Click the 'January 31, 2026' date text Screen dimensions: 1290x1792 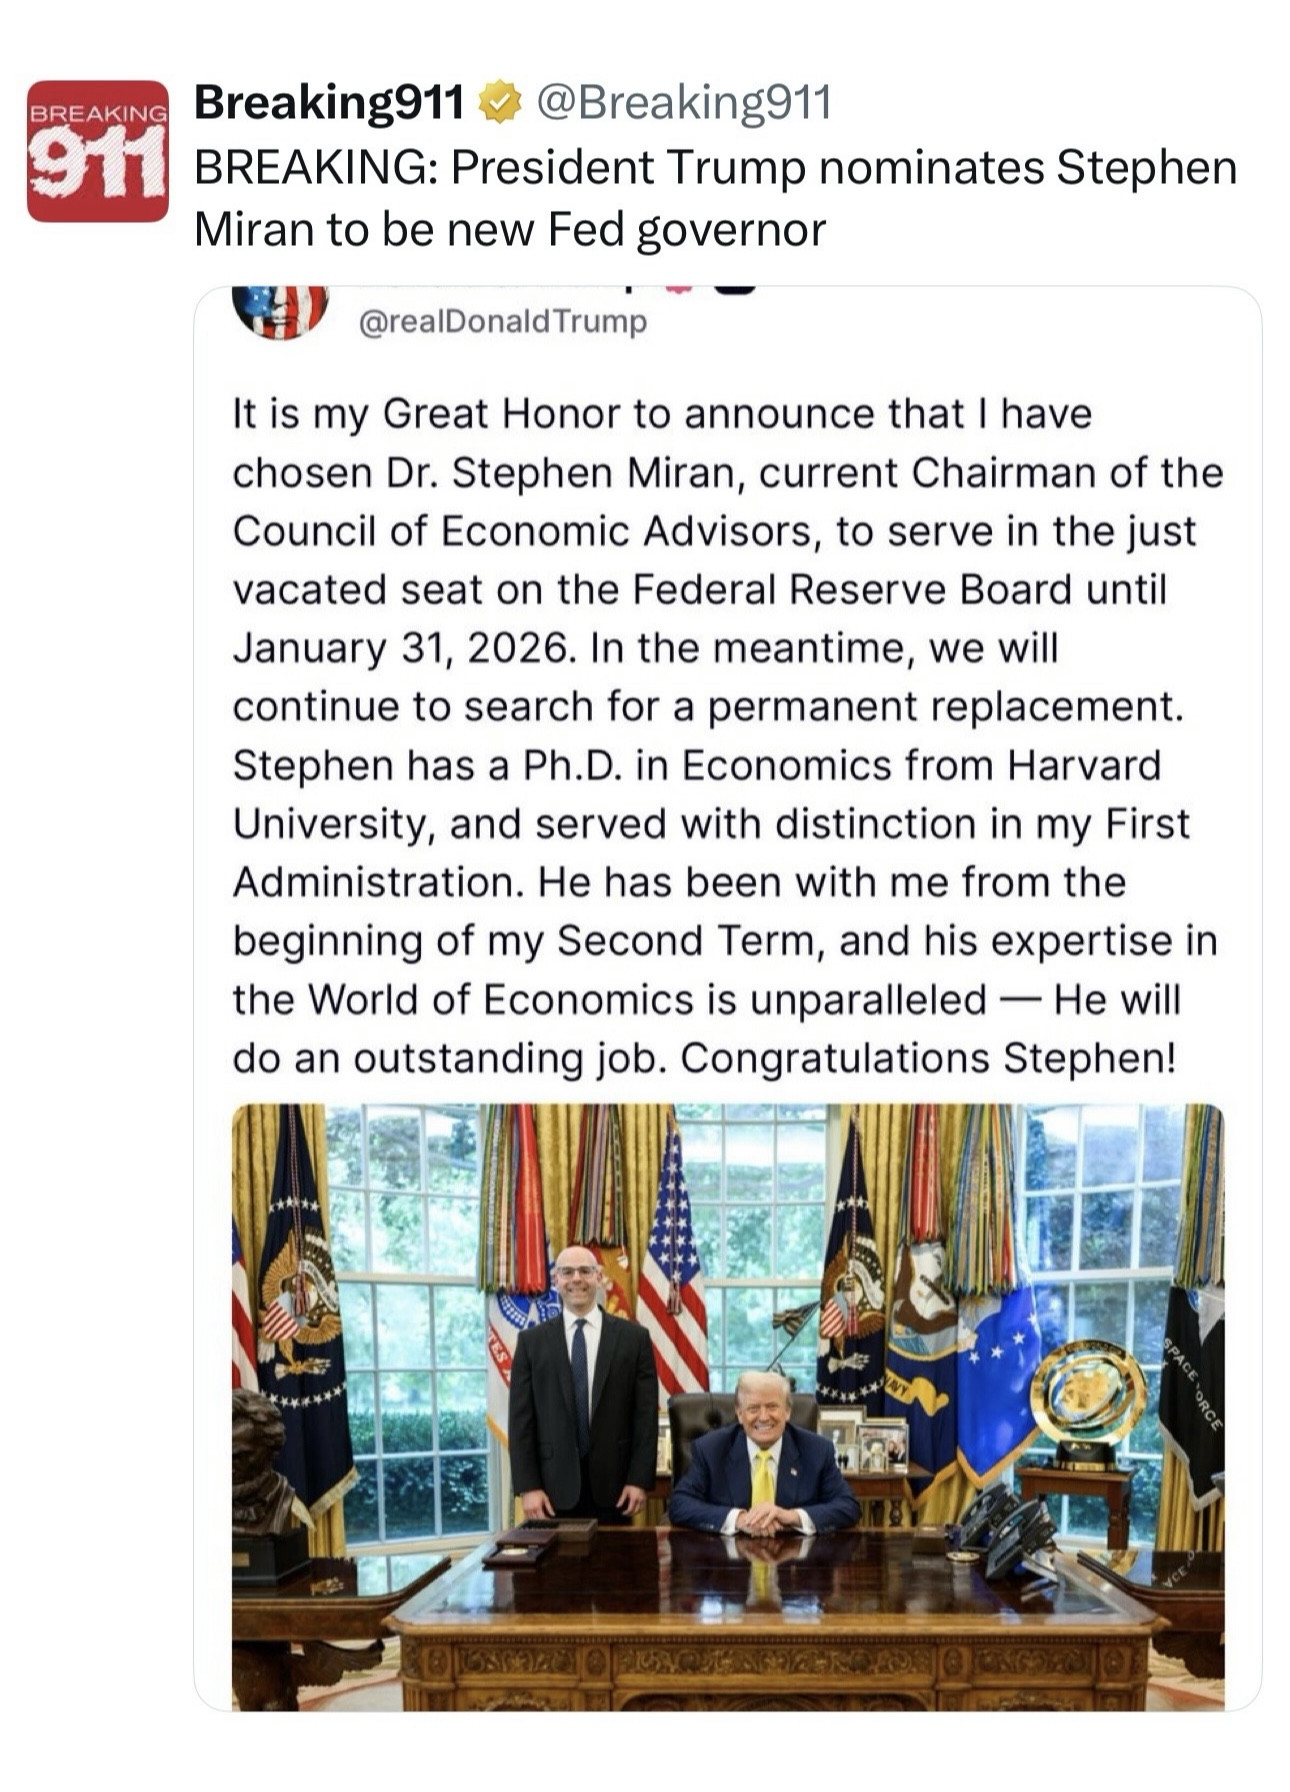(x=404, y=649)
